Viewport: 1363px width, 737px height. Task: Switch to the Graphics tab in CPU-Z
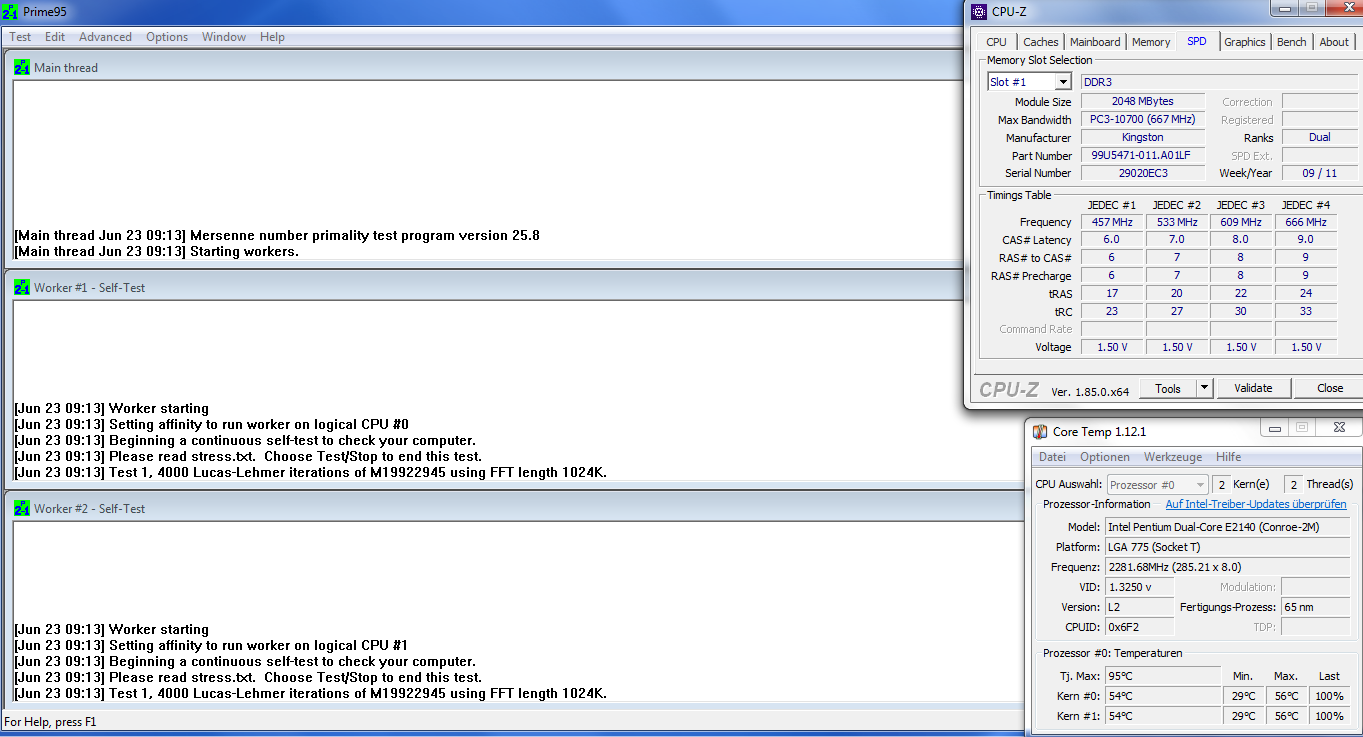click(x=1245, y=42)
